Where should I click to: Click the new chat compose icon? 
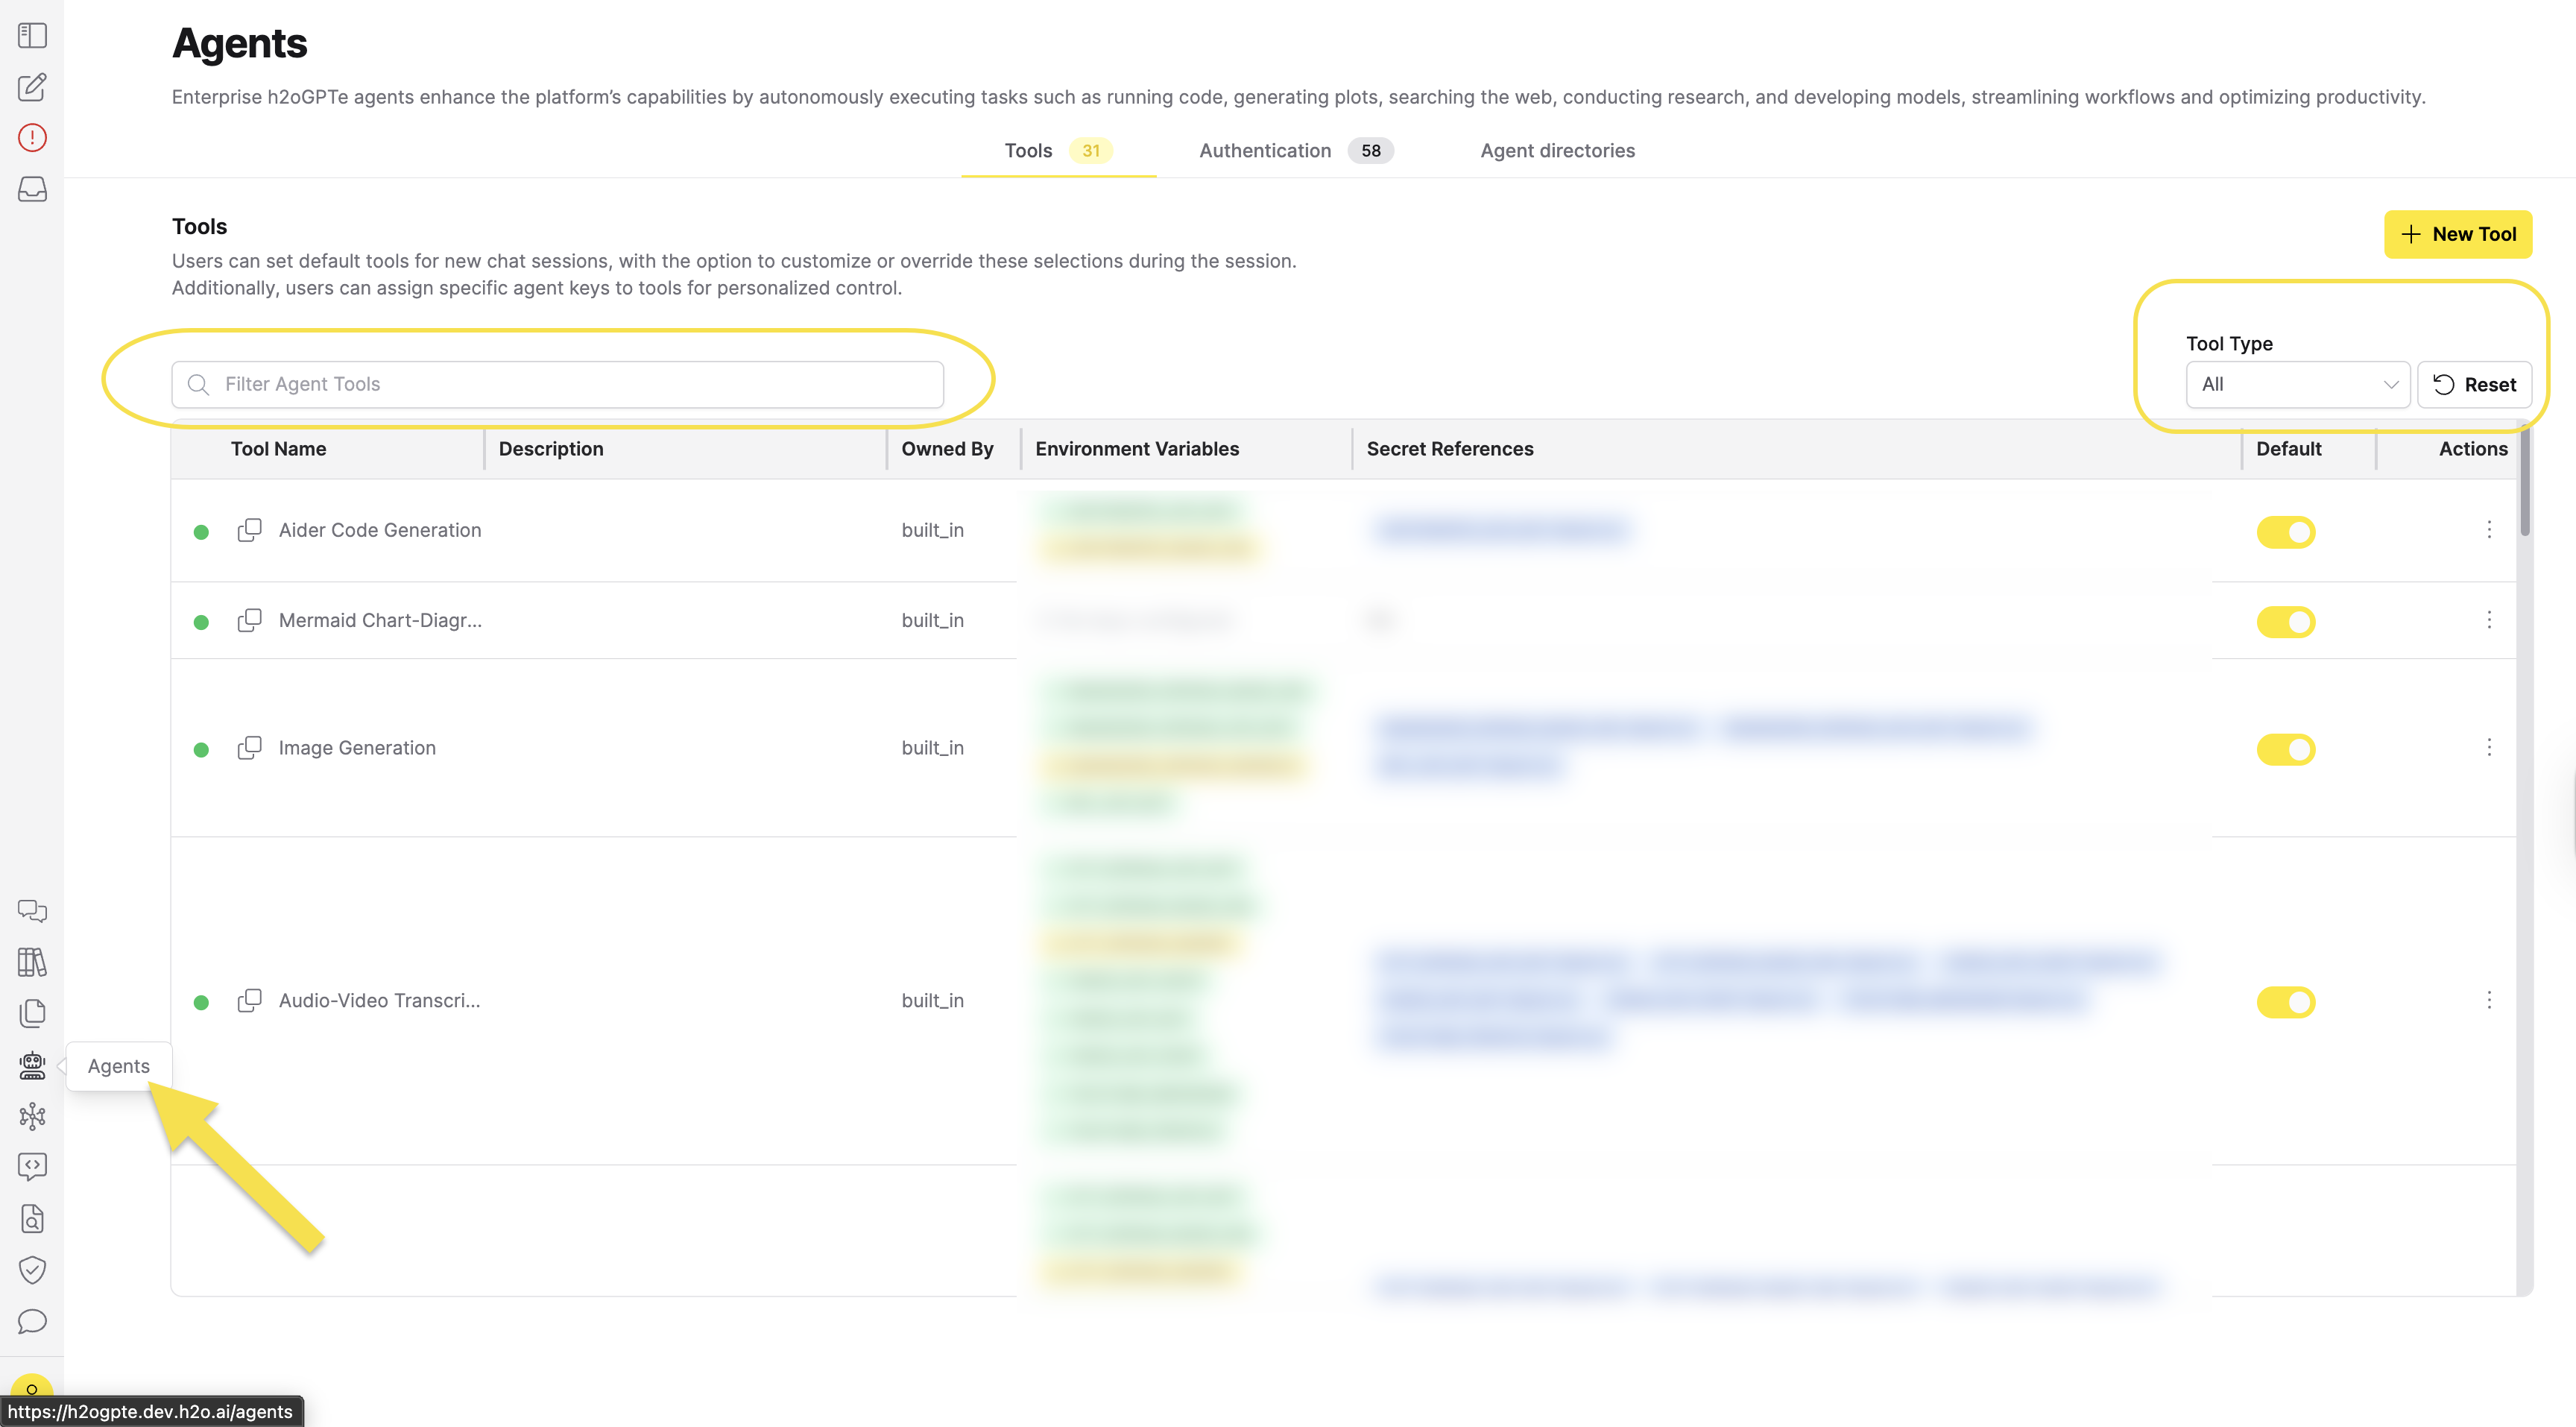[x=32, y=87]
